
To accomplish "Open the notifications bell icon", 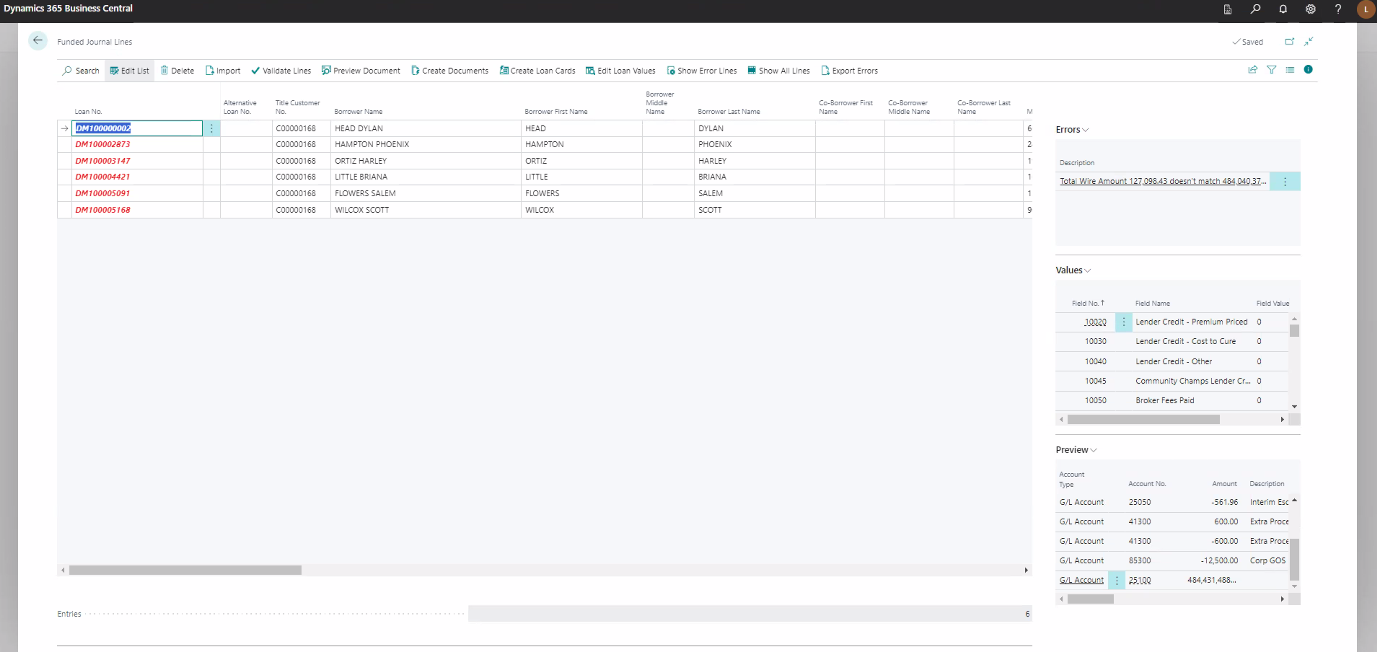I will pyautogui.click(x=1283, y=9).
